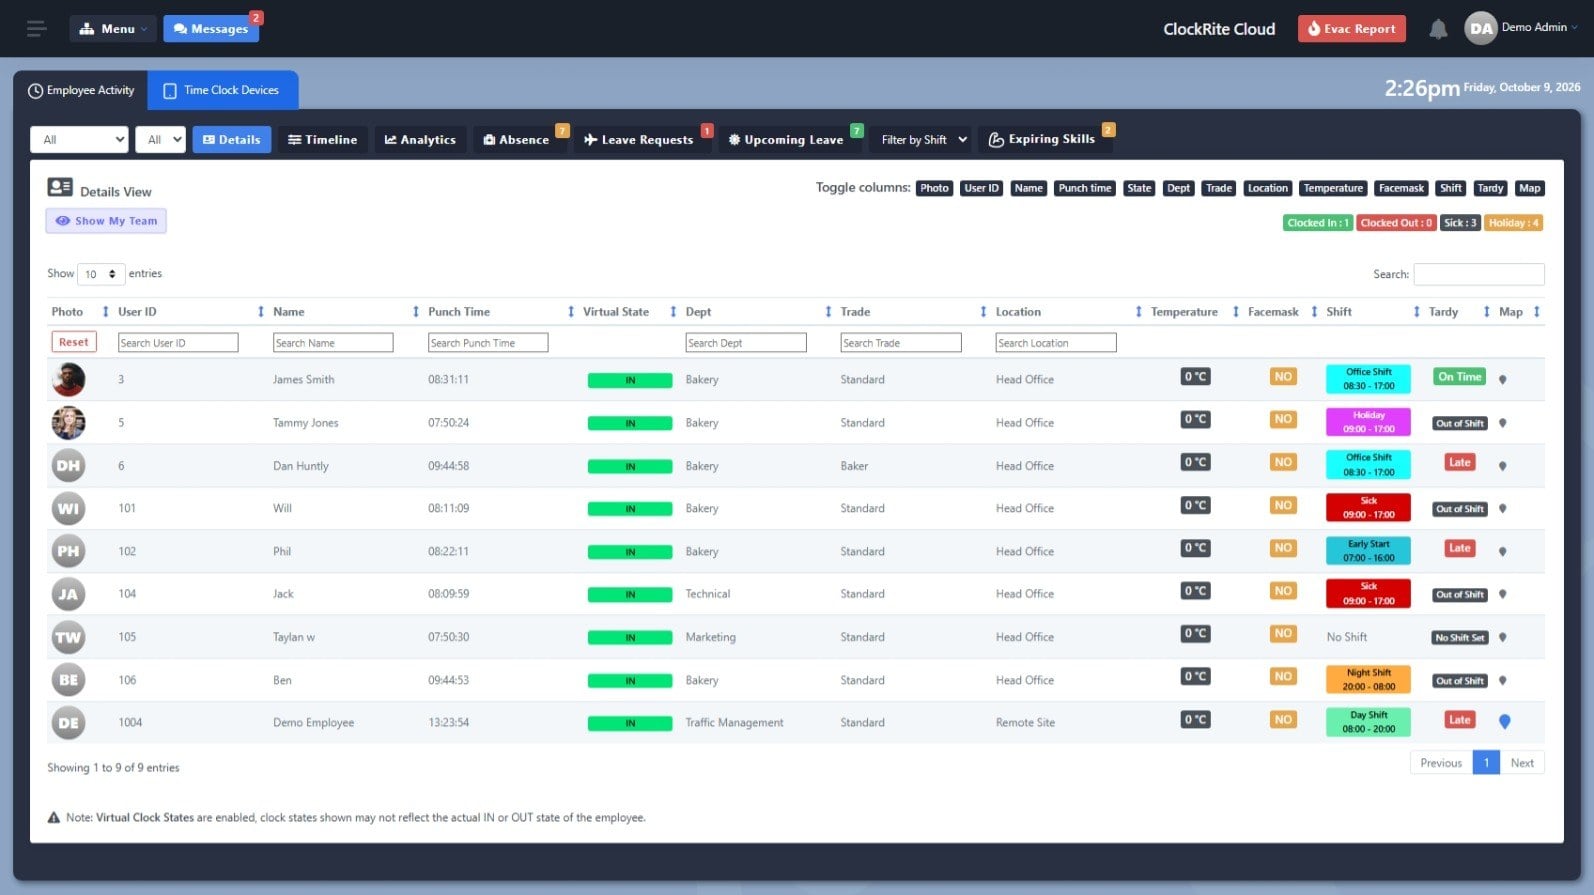The width and height of the screenshot is (1594, 895).
Task: Click Tammy Jones's profile photo
Action: click(68, 422)
